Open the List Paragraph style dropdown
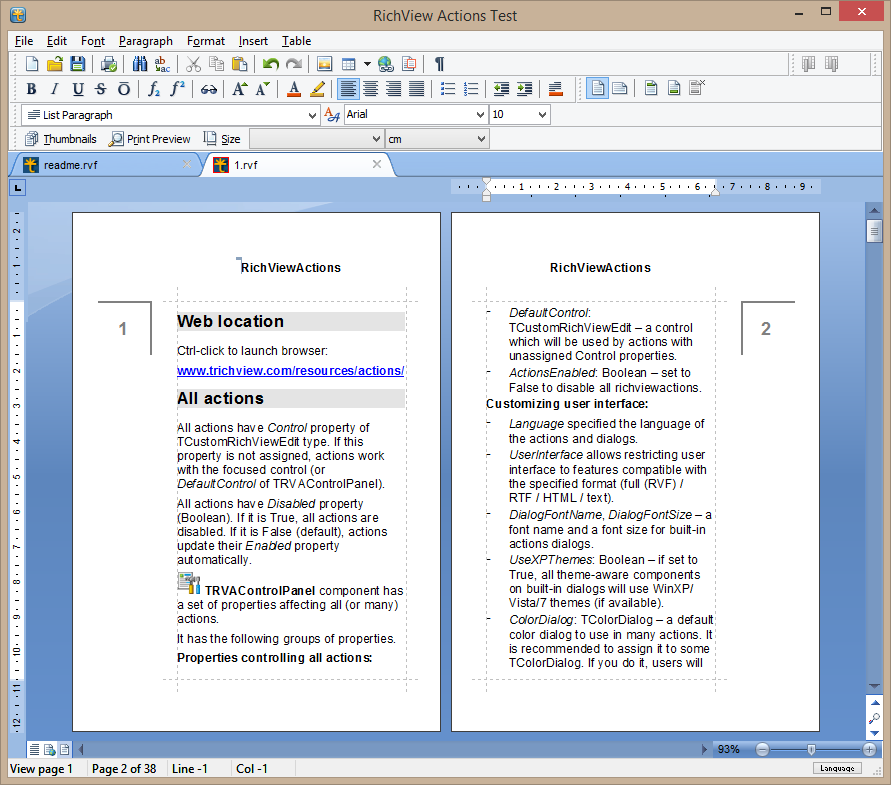Image resolution: width=891 pixels, height=785 pixels. point(312,115)
